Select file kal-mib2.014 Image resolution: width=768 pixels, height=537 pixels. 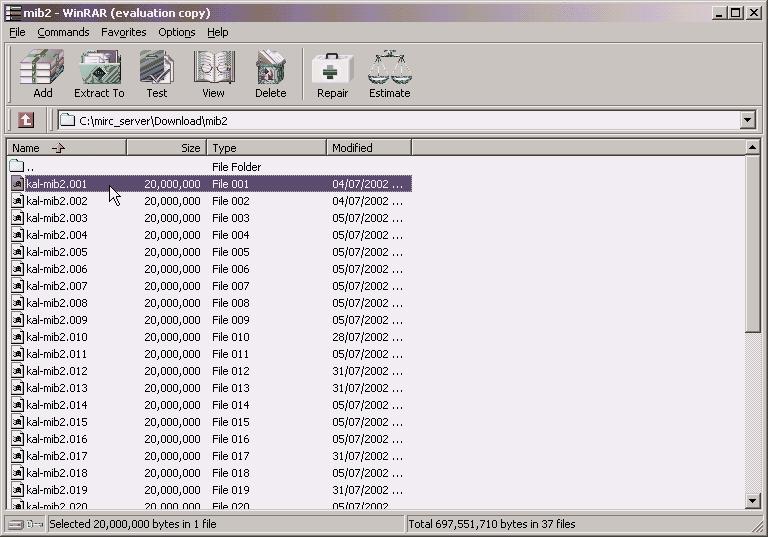point(57,405)
